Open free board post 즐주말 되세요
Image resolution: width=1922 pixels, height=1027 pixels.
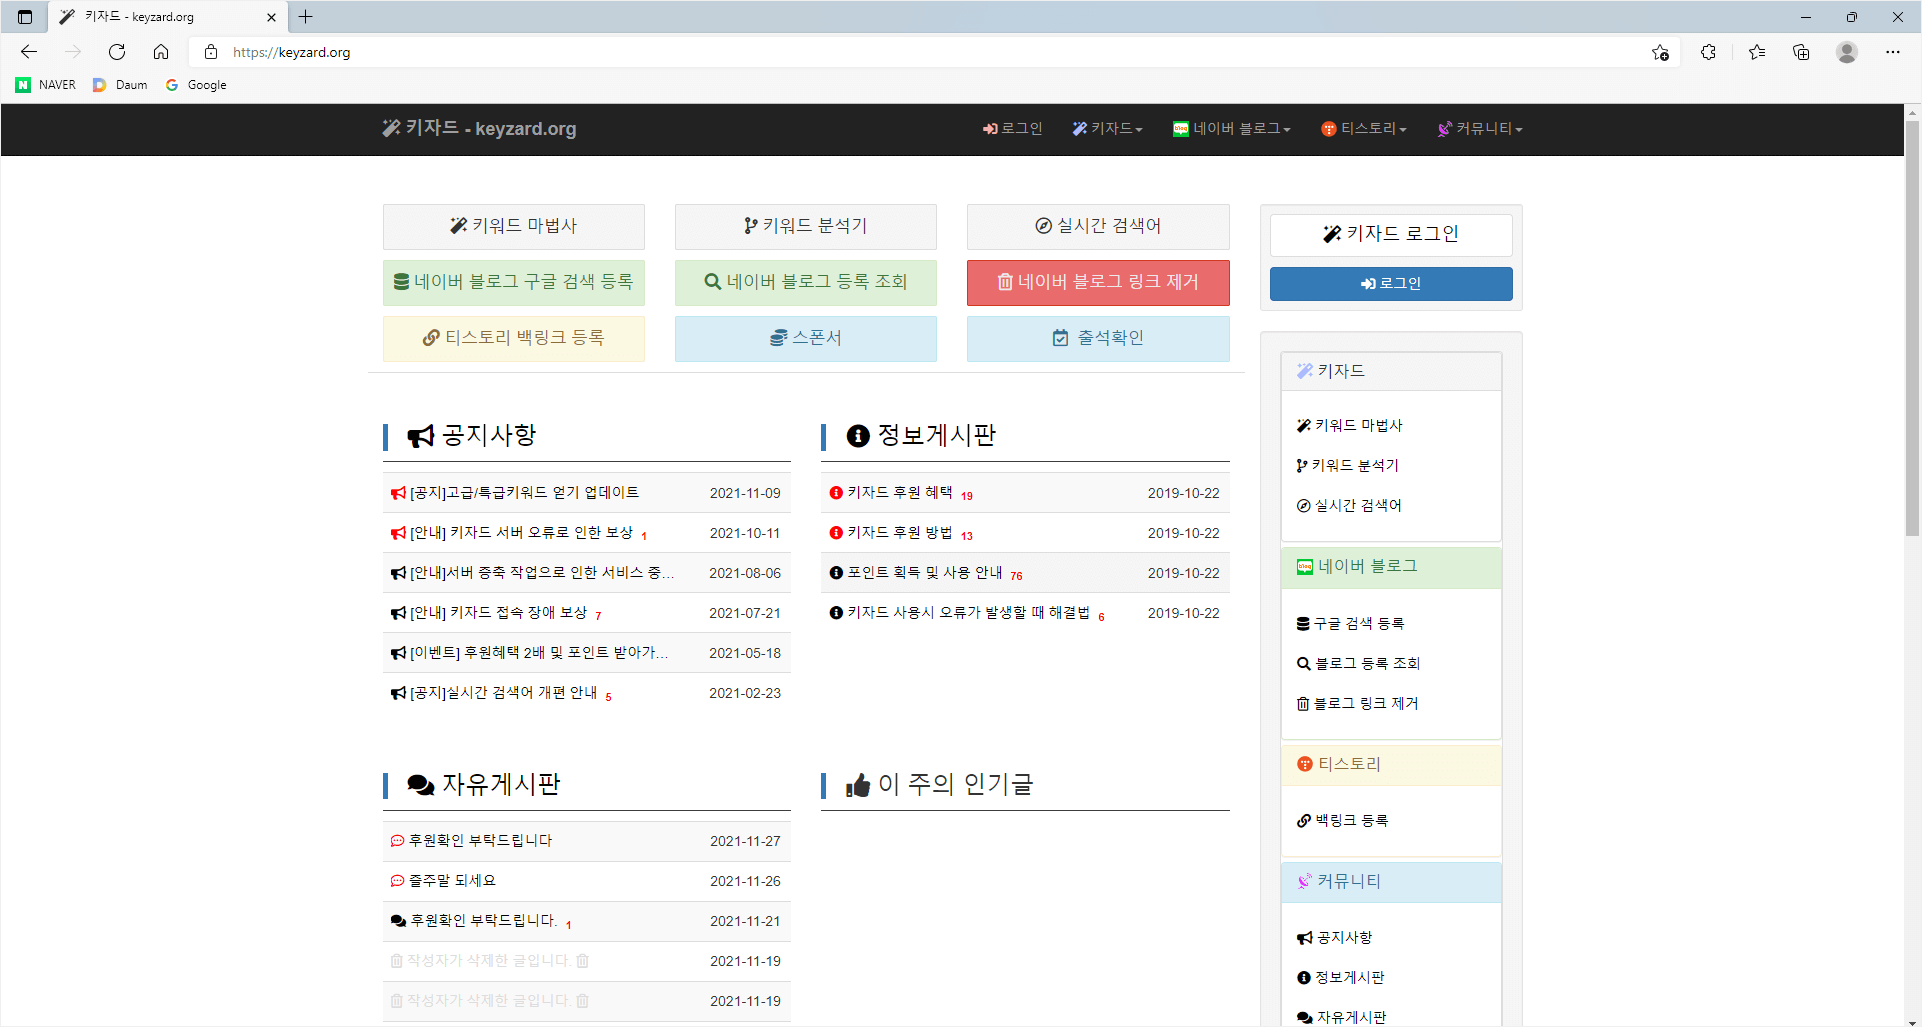[452, 881]
